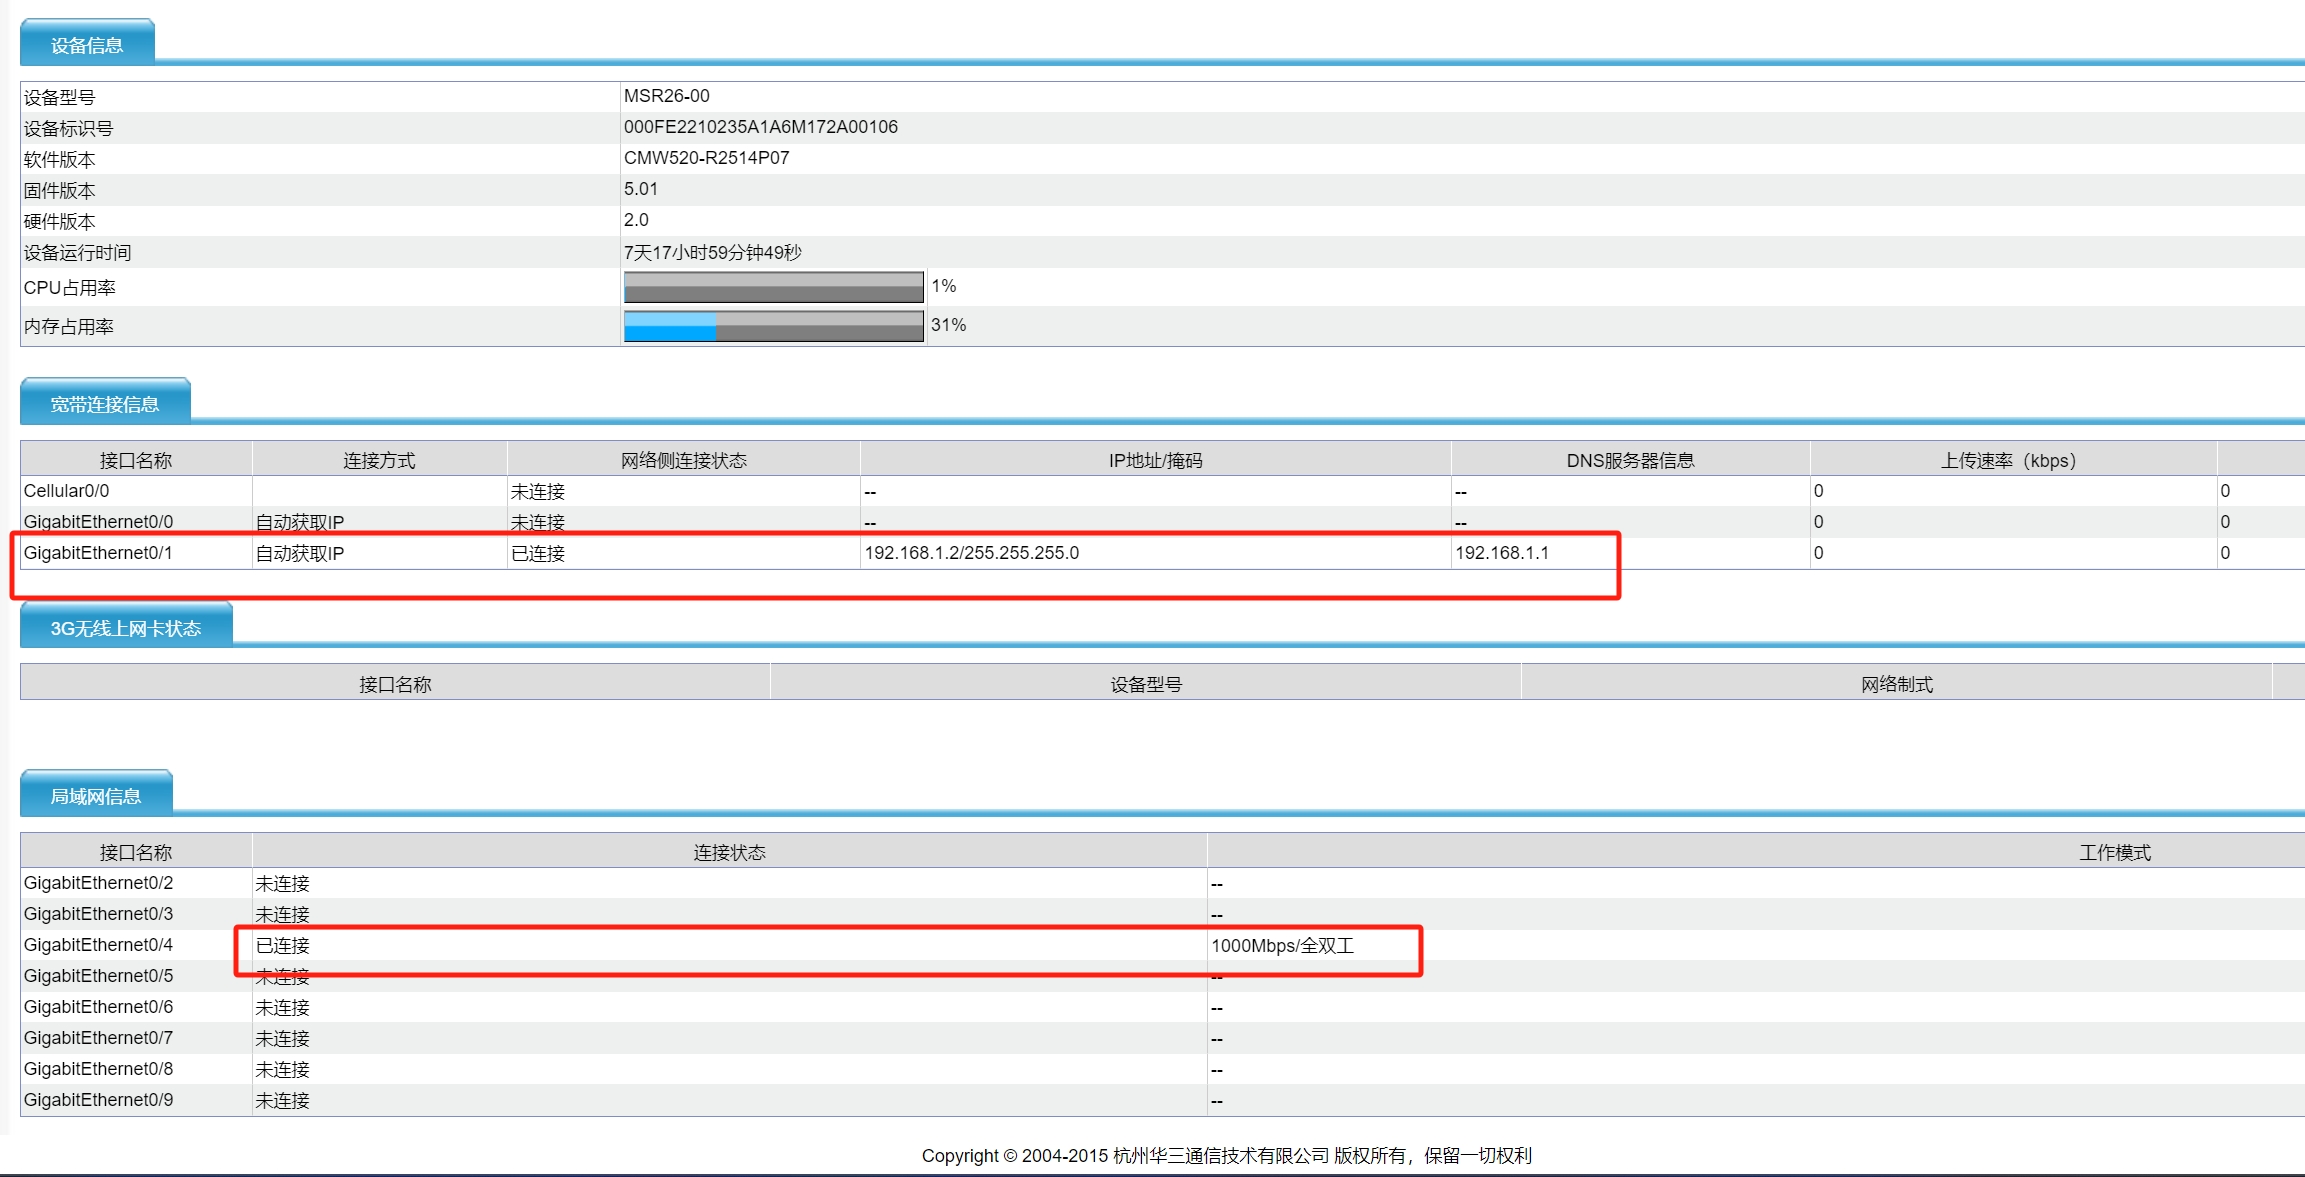Click the 网络侧连接状态 column header
The width and height of the screenshot is (2305, 1177).
pyautogui.click(x=683, y=460)
